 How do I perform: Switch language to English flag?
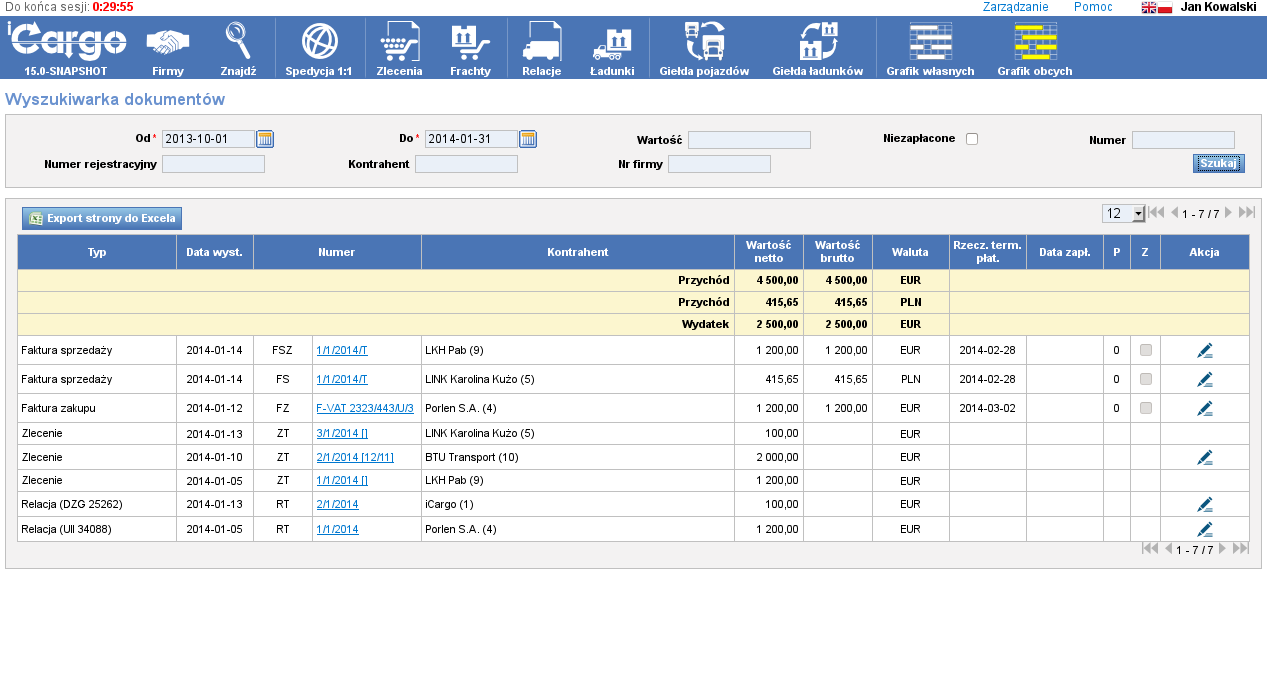1149,7
